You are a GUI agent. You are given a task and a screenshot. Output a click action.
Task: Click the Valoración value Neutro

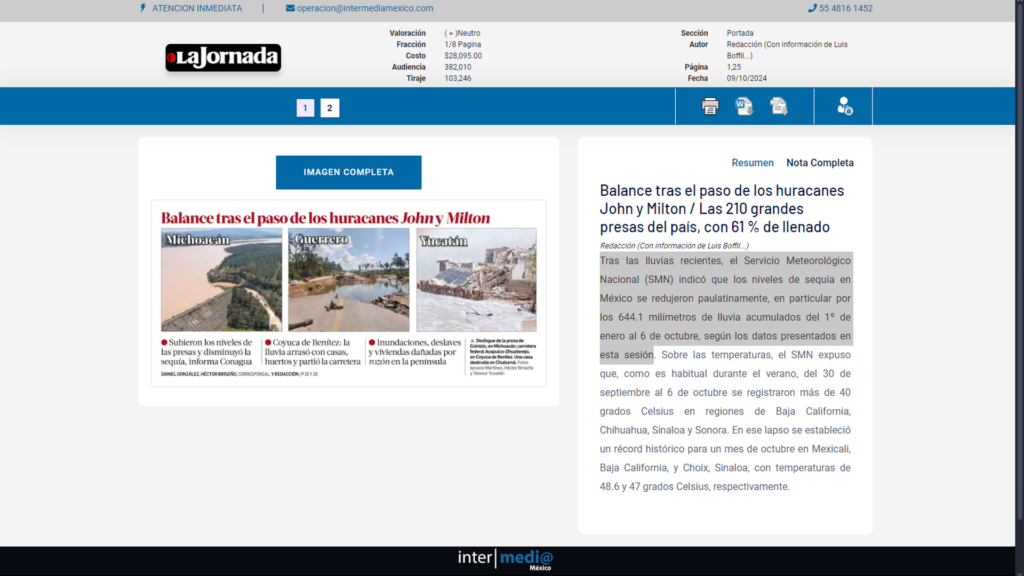point(462,33)
